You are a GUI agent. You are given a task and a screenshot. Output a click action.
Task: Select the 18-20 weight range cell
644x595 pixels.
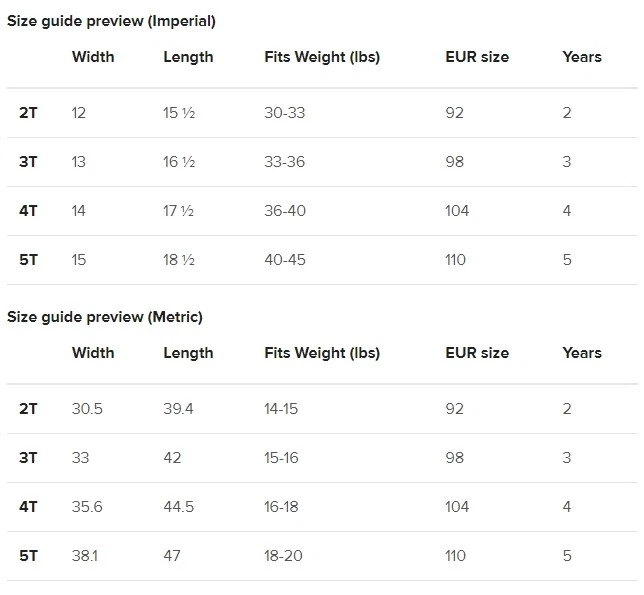pos(283,556)
